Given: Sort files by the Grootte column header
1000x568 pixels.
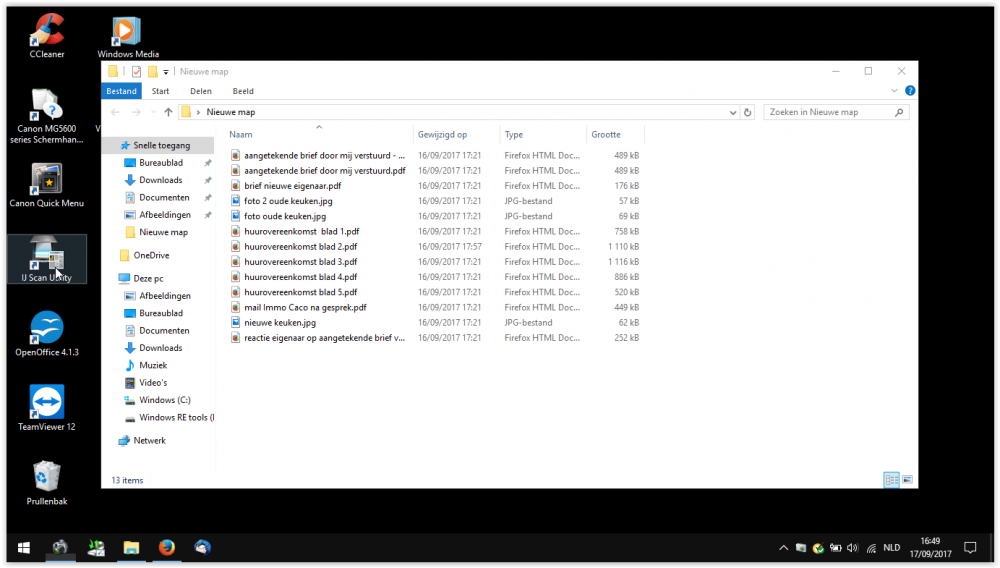Looking at the screenshot, I should pos(606,134).
